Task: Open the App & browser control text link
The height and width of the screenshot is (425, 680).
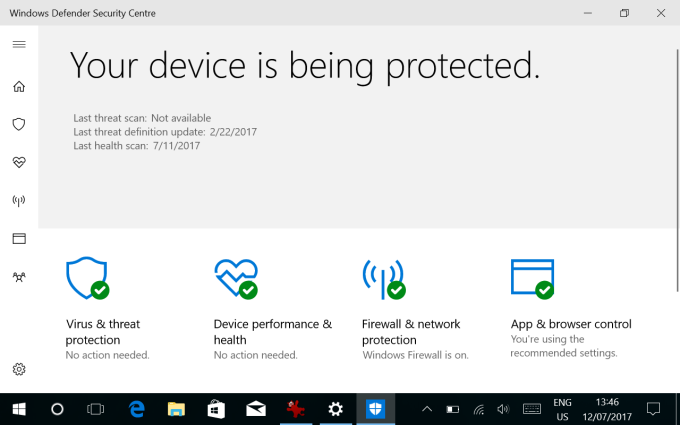Action: 571,324
